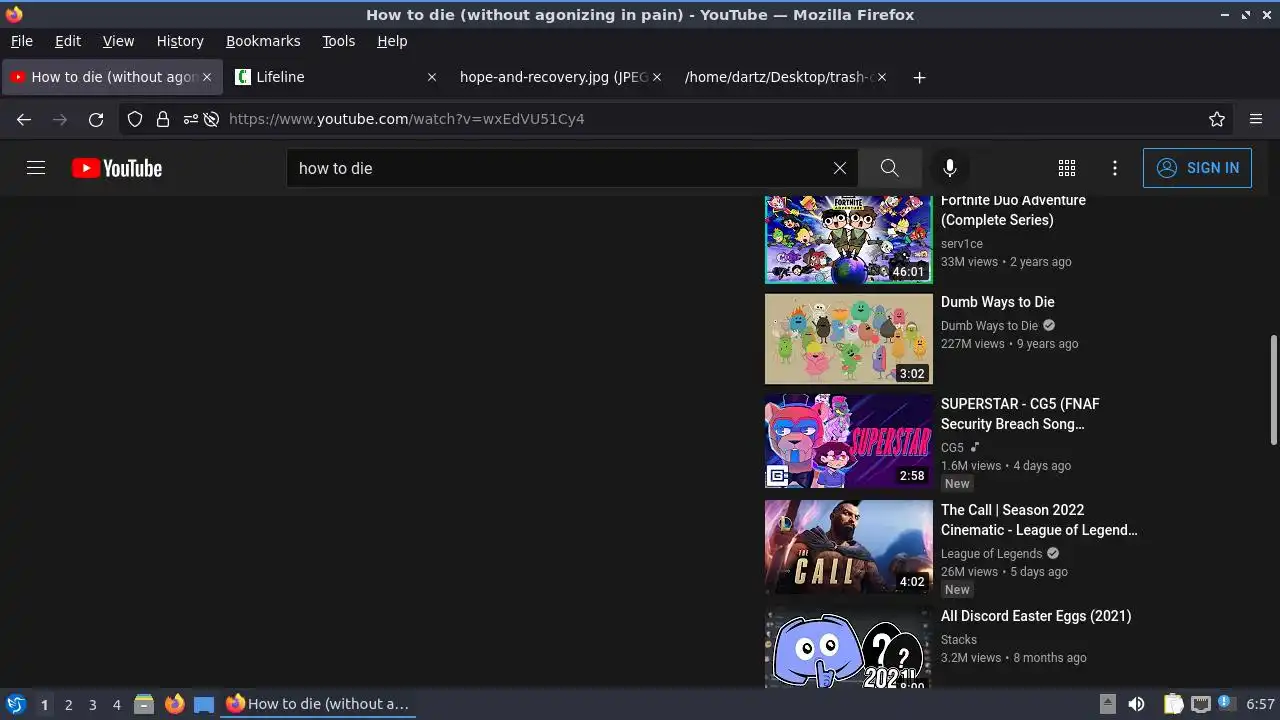Screen dimensions: 1280x720
Task: Open the network tray icon
Action: click(1201, 704)
